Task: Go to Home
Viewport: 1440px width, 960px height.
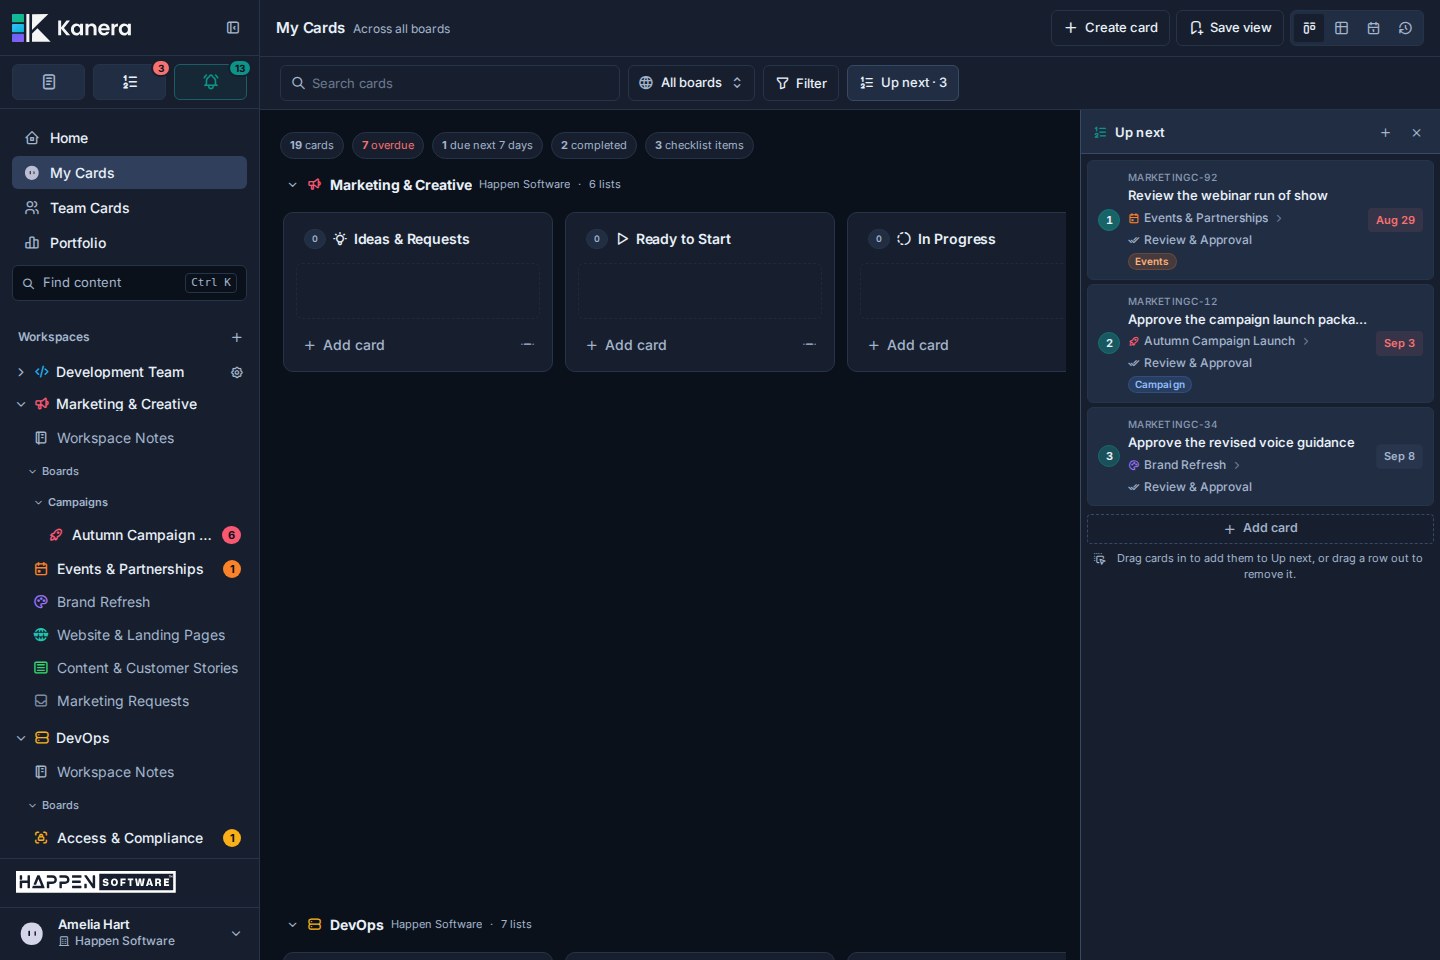Action: (x=129, y=138)
